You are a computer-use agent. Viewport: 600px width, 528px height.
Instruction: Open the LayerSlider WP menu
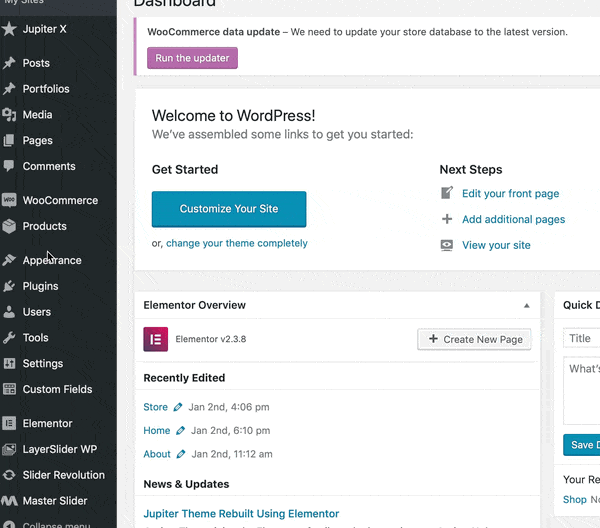click(x=60, y=449)
